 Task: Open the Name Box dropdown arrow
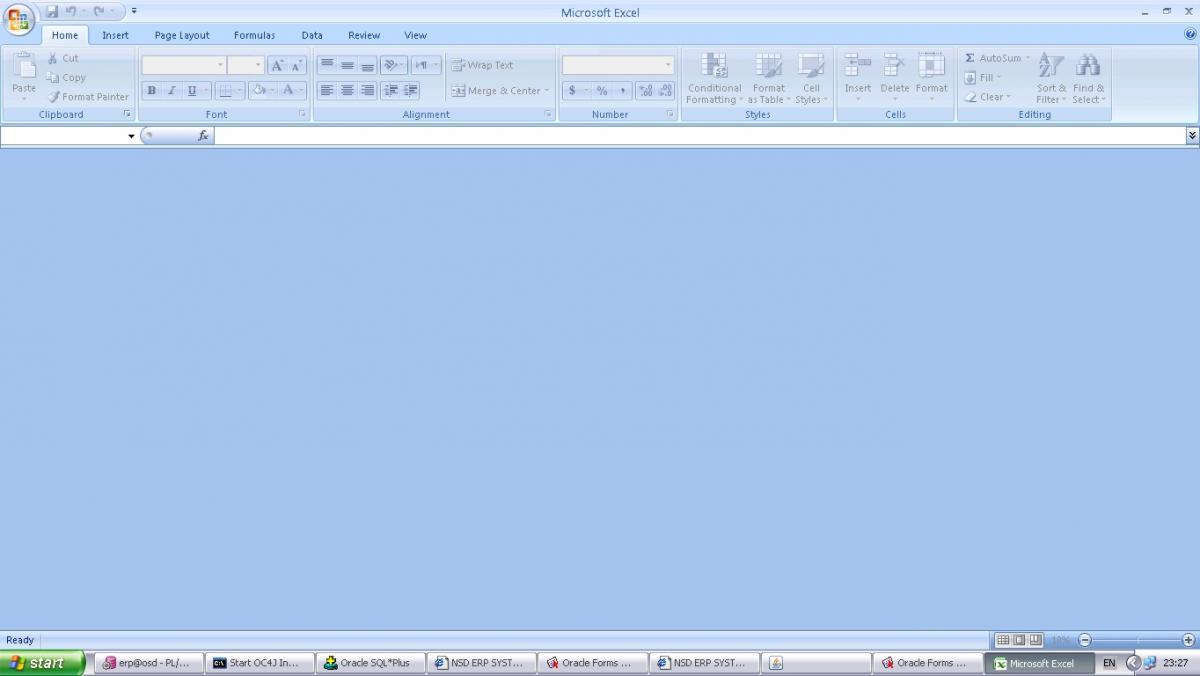click(131, 136)
